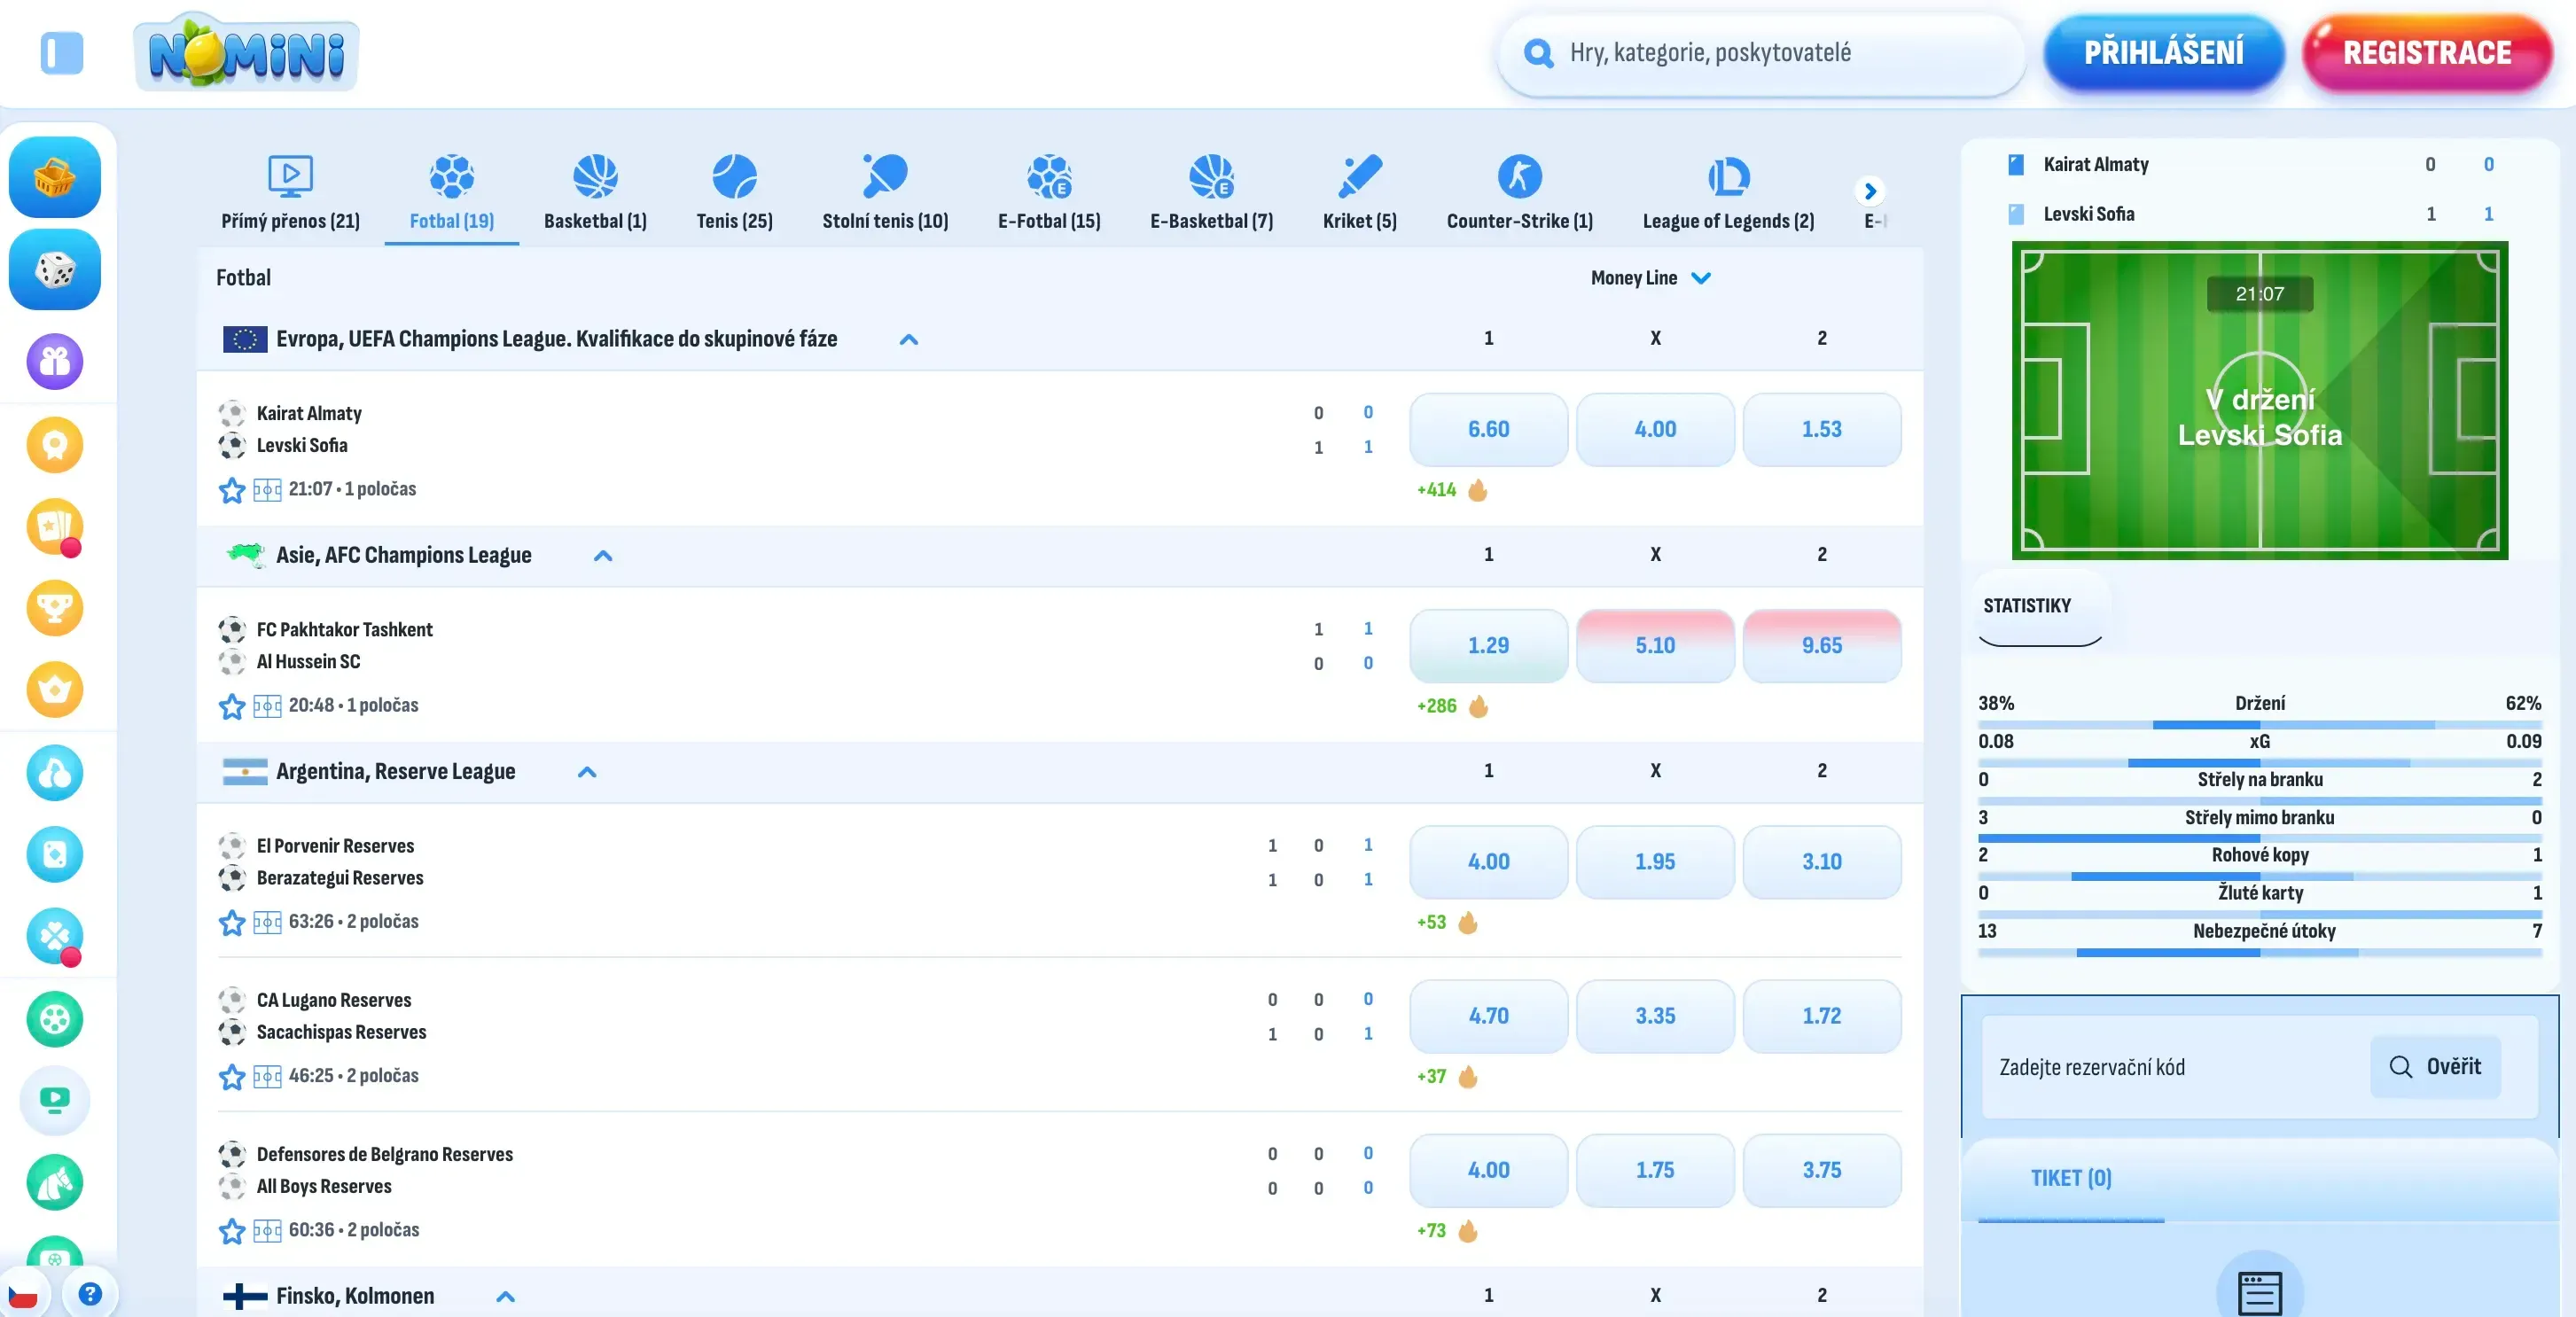This screenshot has height=1317, width=2576.
Task: Collapse the UEFA Champions League section
Action: click(908, 340)
